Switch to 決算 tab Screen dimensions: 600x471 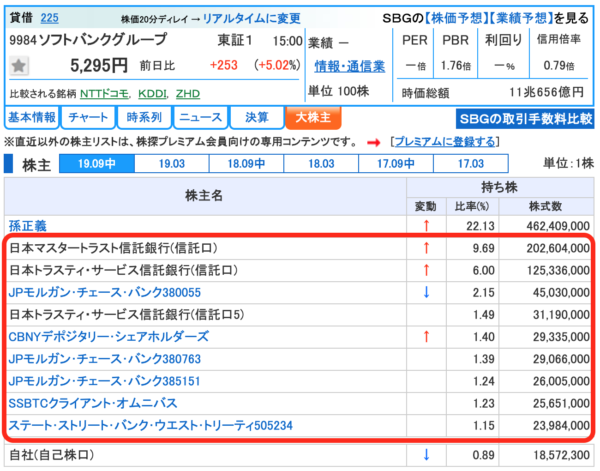[257, 117]
